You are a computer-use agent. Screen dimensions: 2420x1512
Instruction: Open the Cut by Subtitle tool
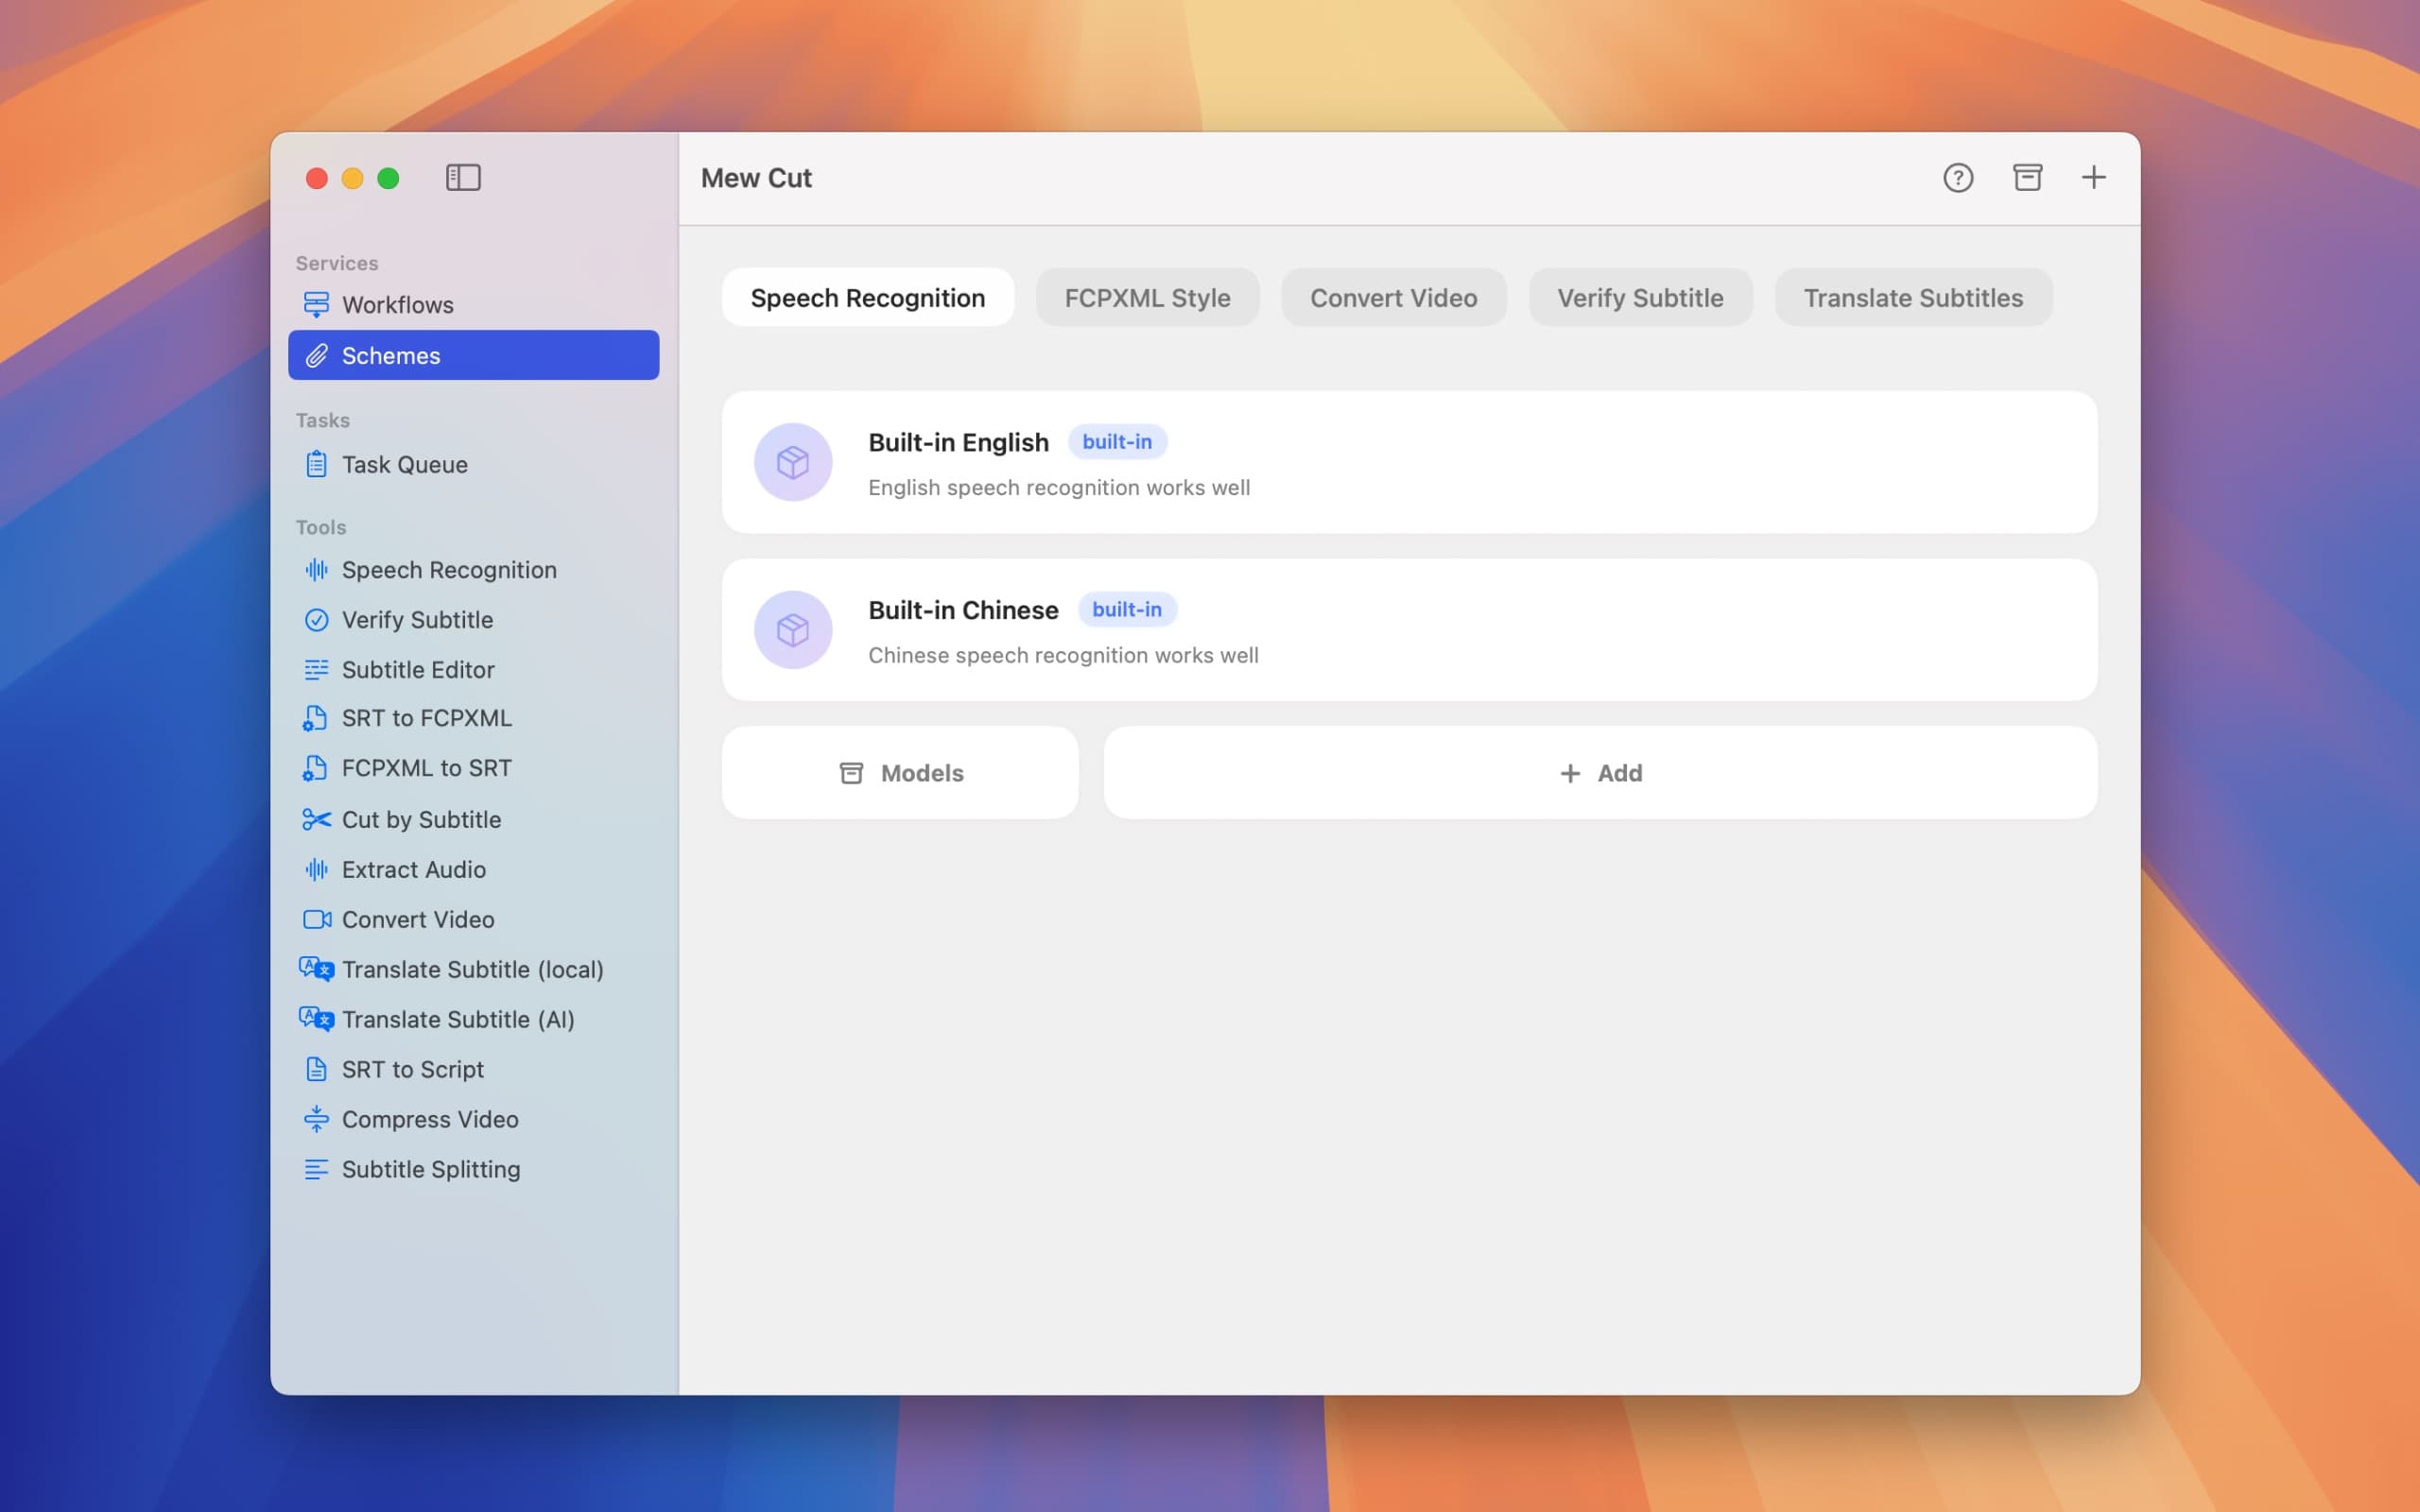(x=421, y=820)
